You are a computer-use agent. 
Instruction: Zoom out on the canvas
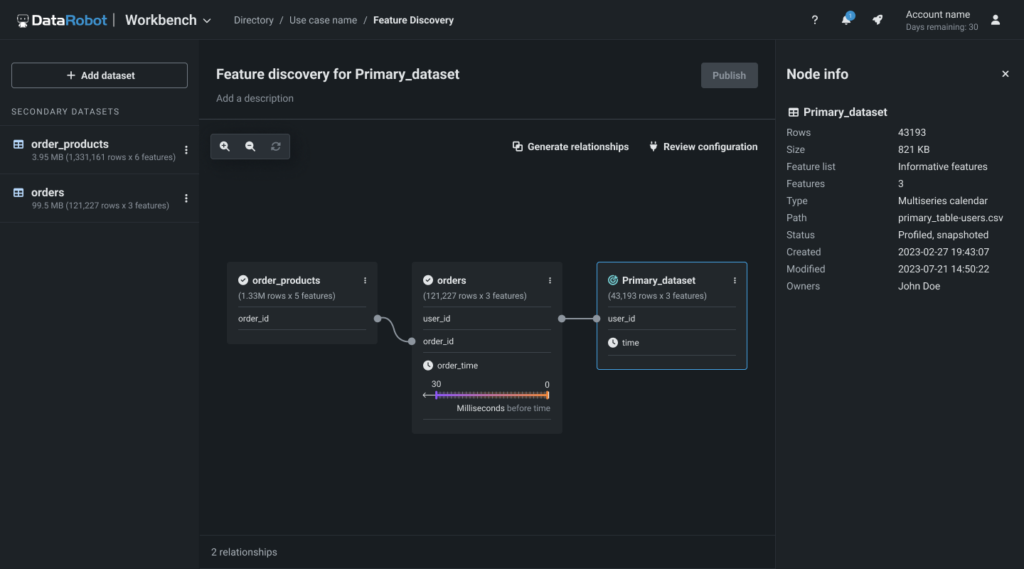250,146
